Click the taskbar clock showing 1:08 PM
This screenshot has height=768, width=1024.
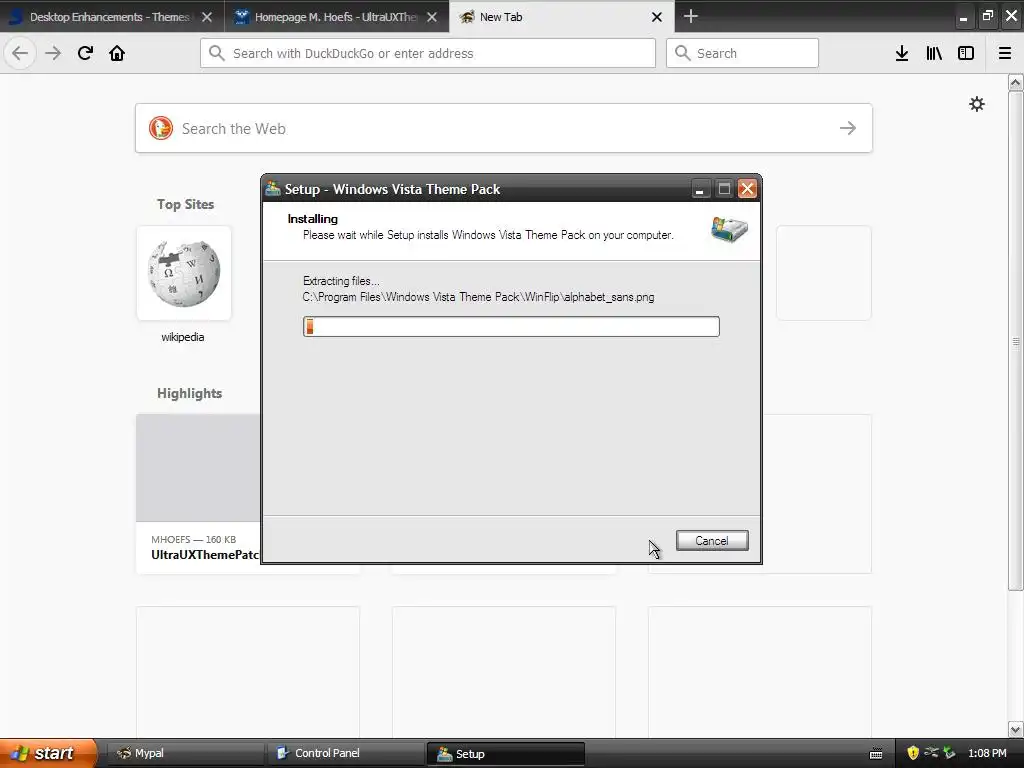987,753
